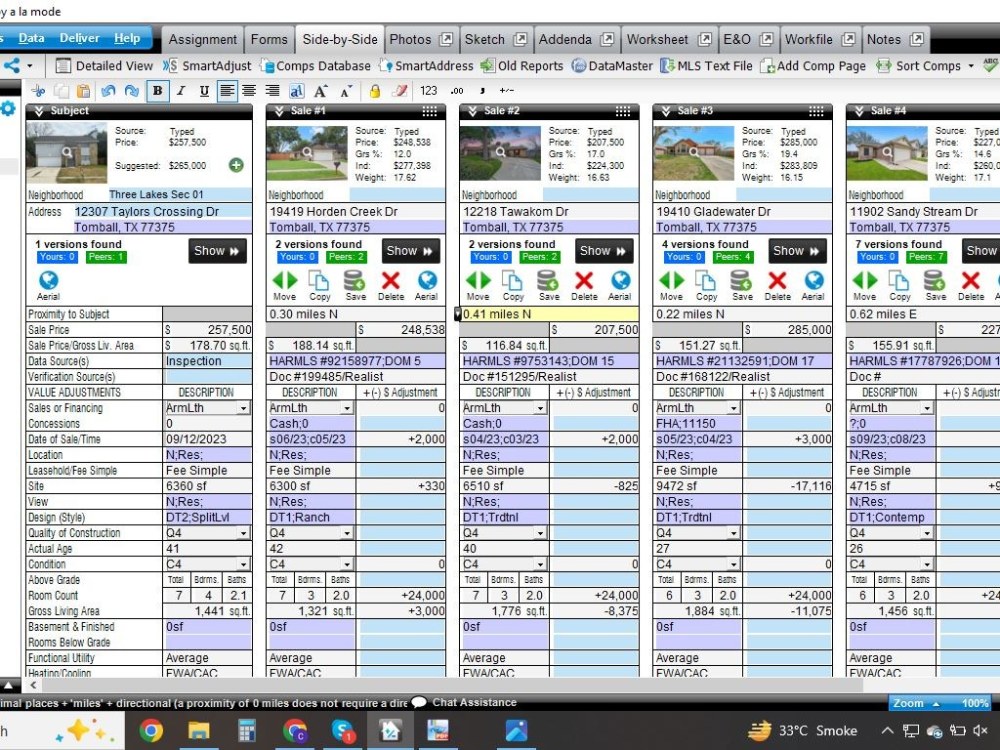
Task: Switch to the Forms tab
Action: click(x=269, y=40)
